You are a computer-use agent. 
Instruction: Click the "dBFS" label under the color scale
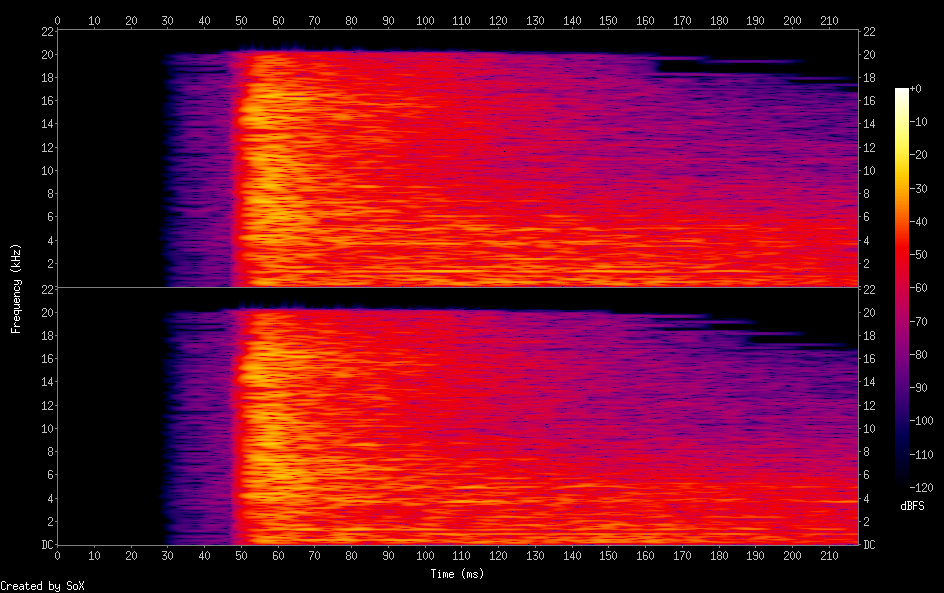pos(911,507)
